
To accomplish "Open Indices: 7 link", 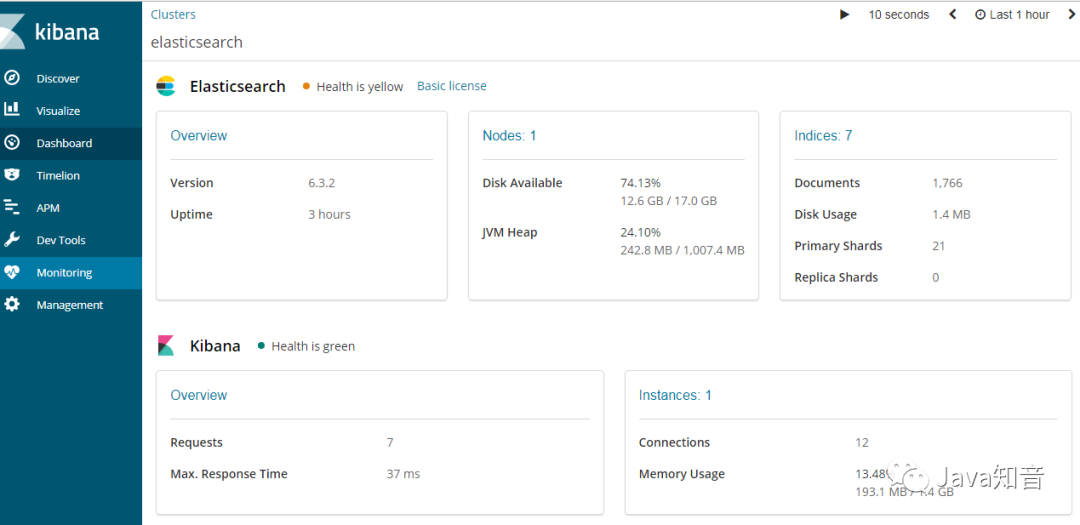I will tap(823, 136).
